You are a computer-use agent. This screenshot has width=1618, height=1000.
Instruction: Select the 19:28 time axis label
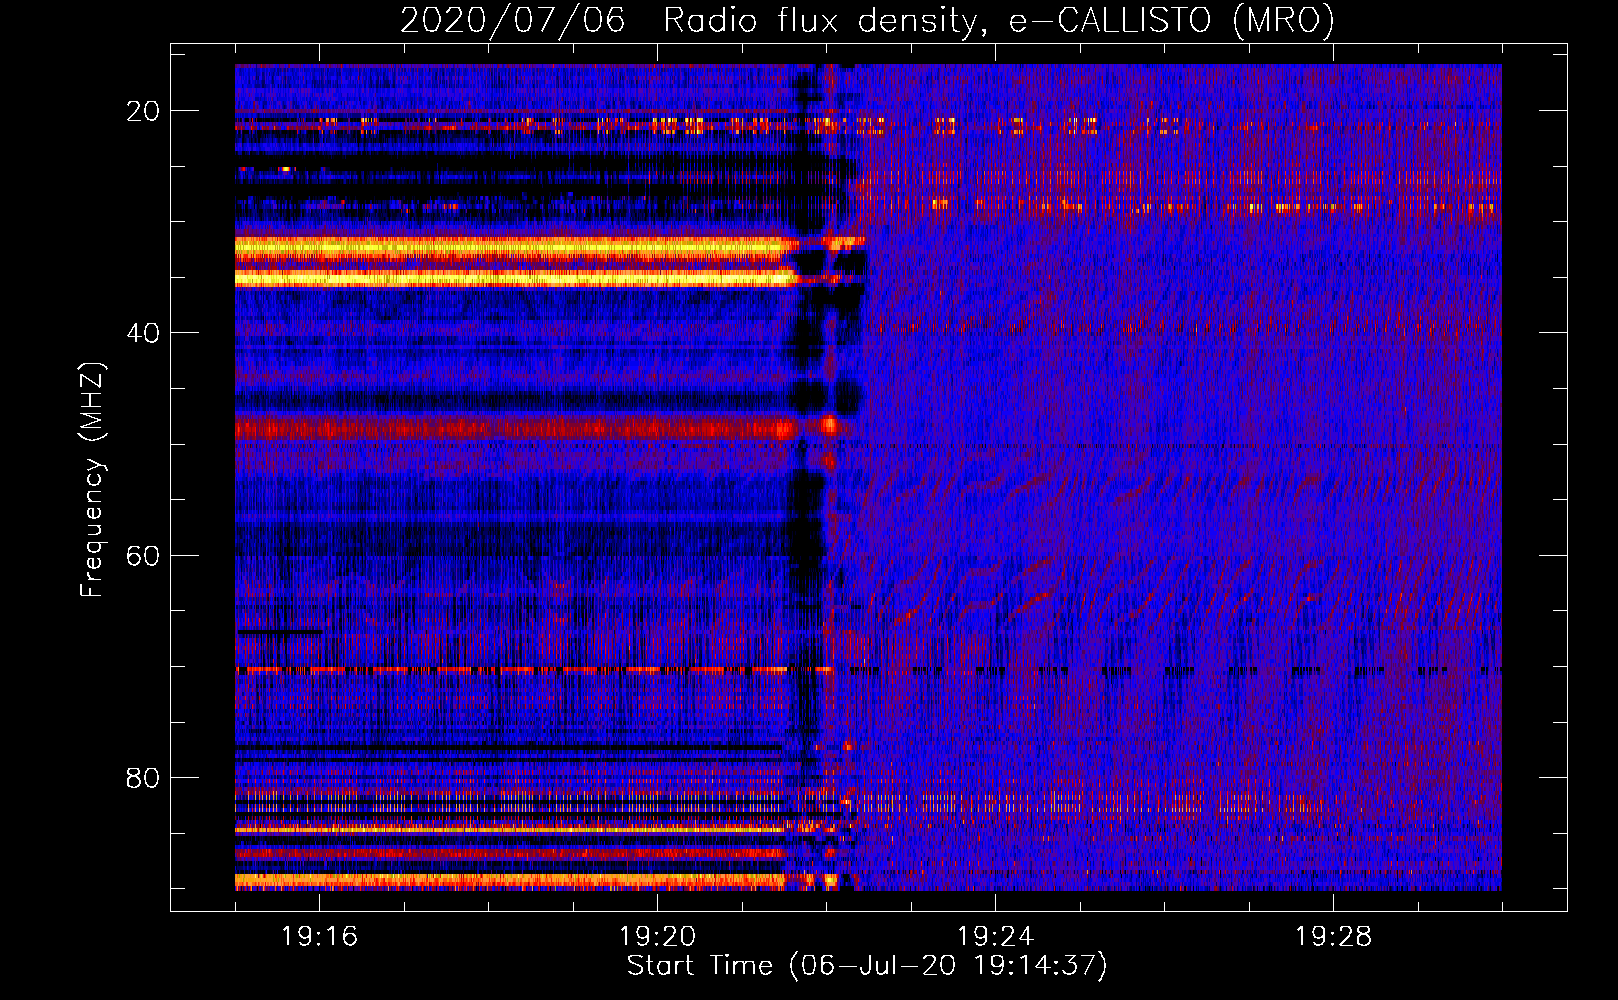(x=1333, y=937)
